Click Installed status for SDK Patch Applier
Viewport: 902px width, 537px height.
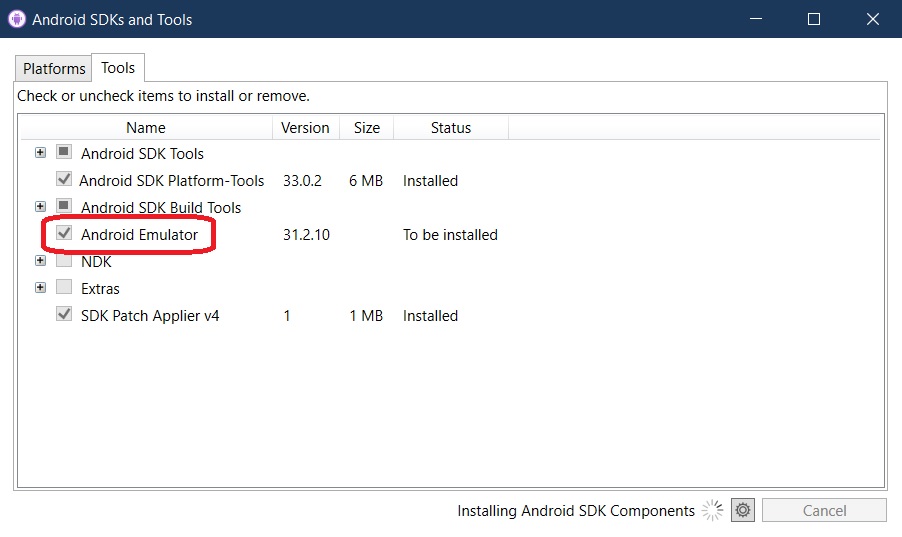(430, 316)
